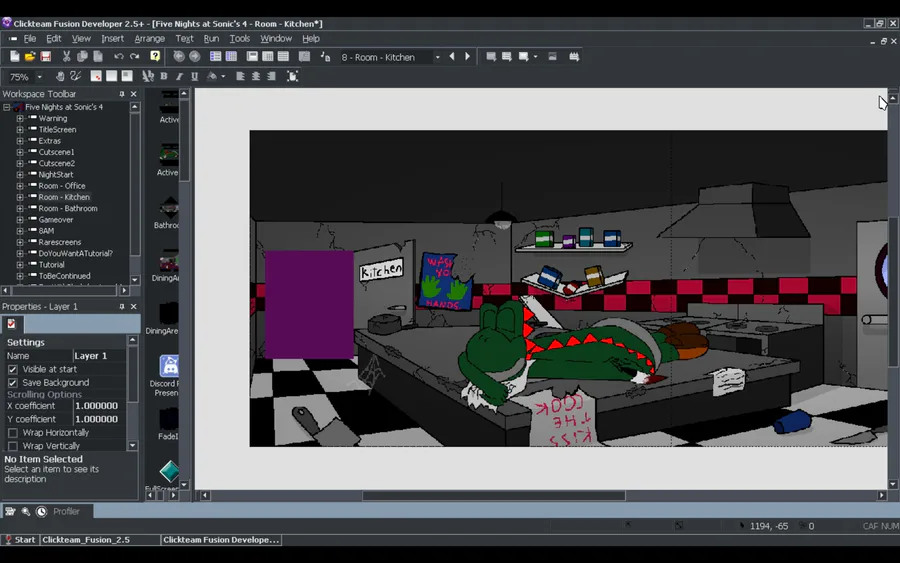Toggle Bold text formatting
This screenshot has height=563, width=900.
coord(164,76)
